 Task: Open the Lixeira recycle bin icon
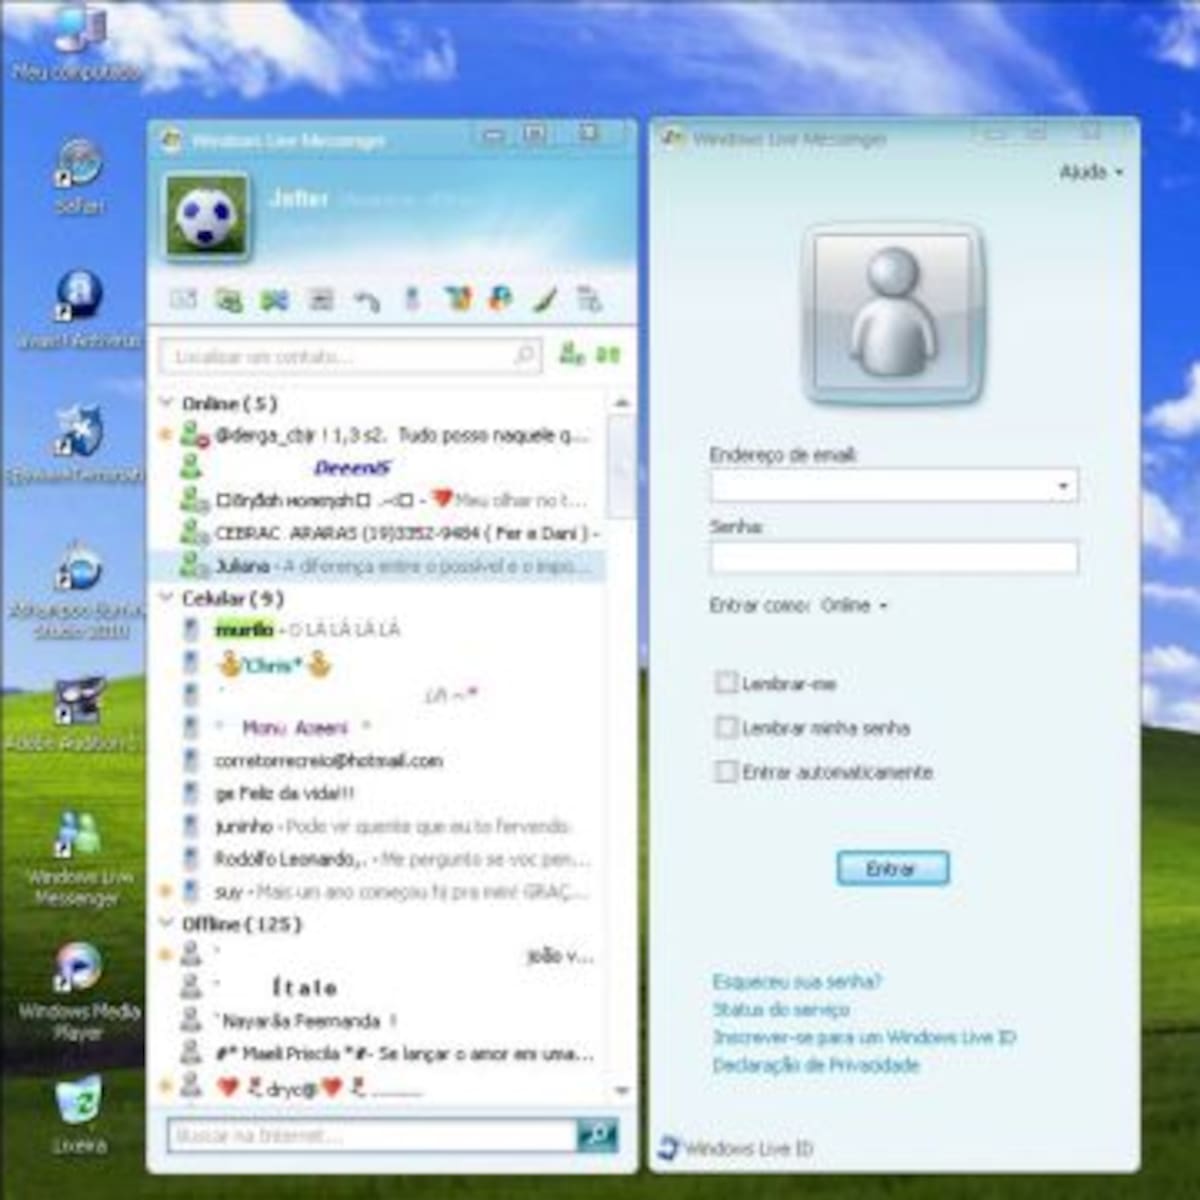[78, 1103]
